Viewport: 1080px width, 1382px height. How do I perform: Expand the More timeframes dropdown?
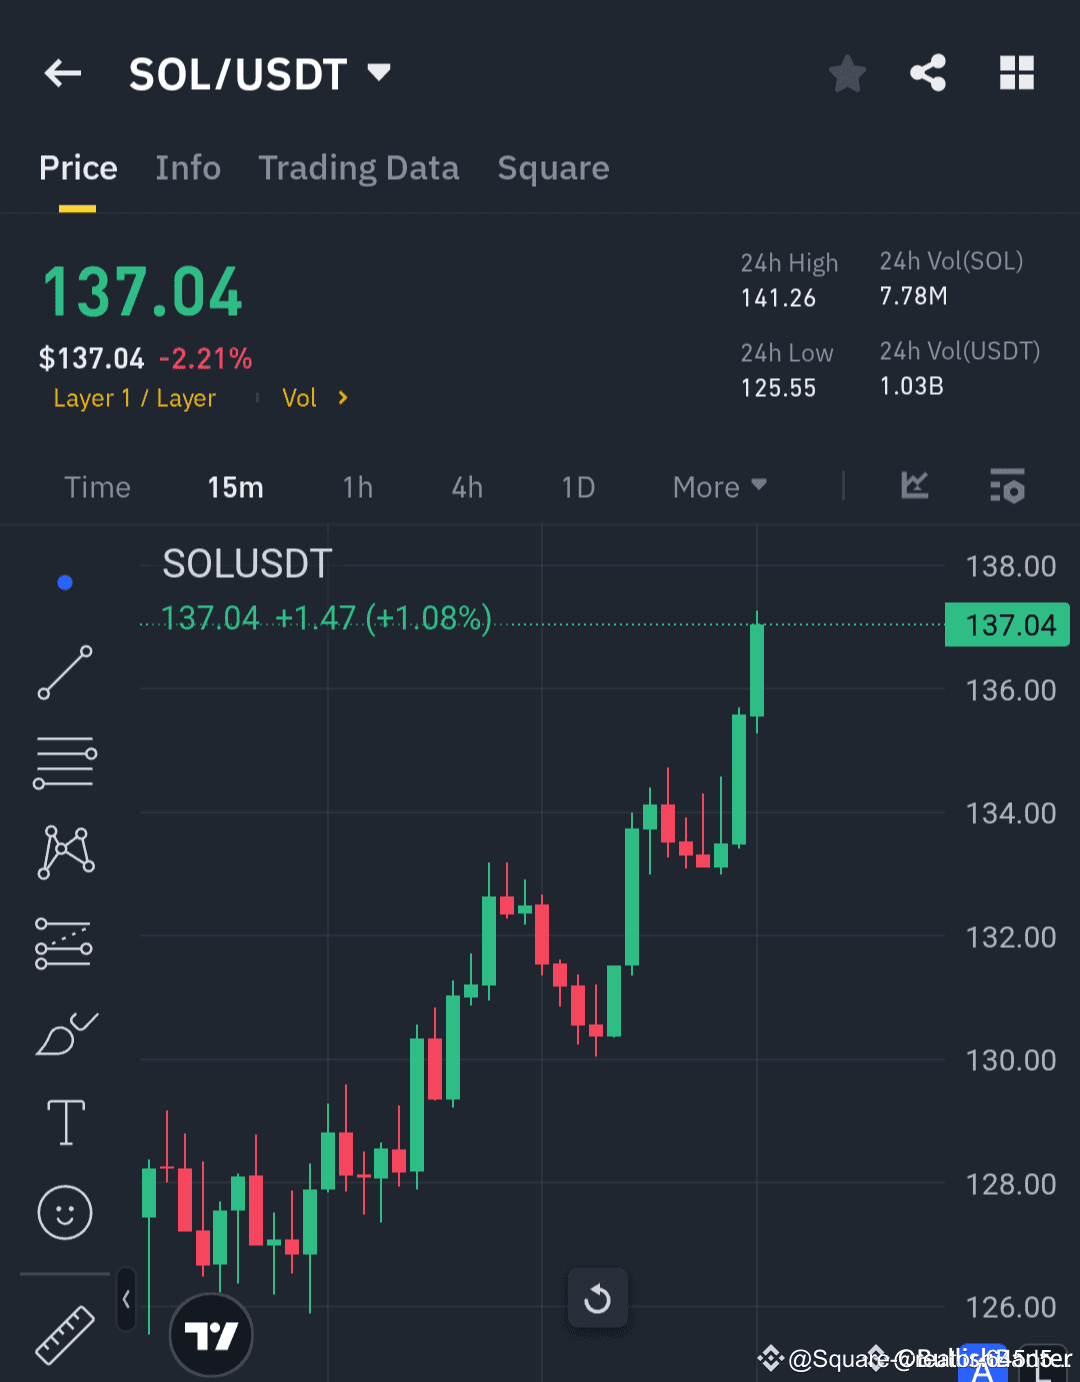coord(719,487)
